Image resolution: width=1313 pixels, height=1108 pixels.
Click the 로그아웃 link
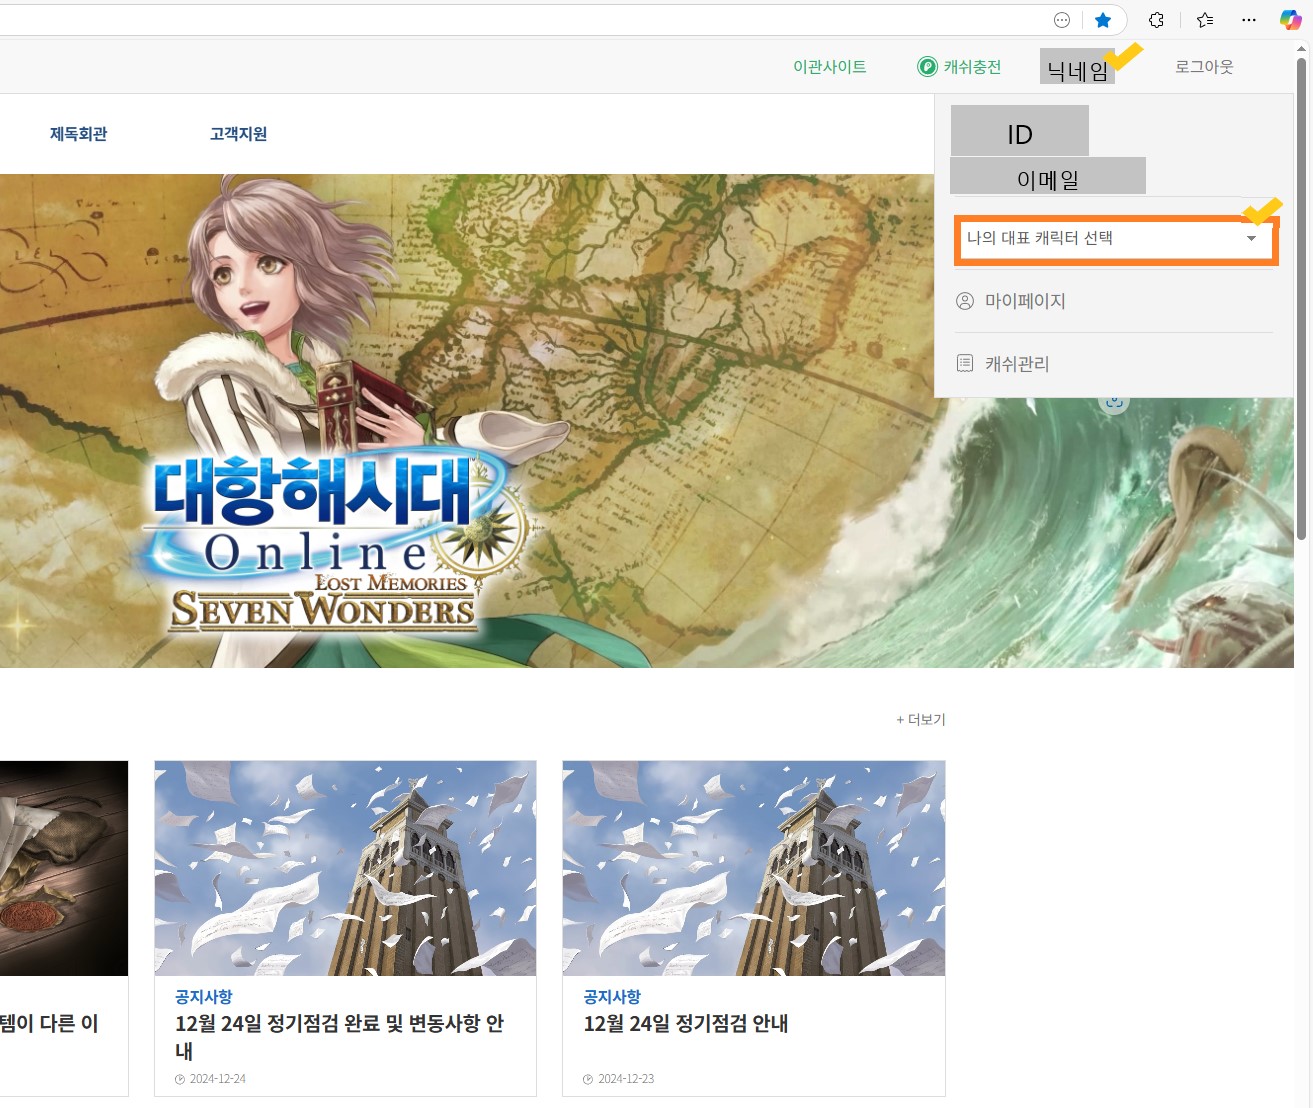point(1204,67)
